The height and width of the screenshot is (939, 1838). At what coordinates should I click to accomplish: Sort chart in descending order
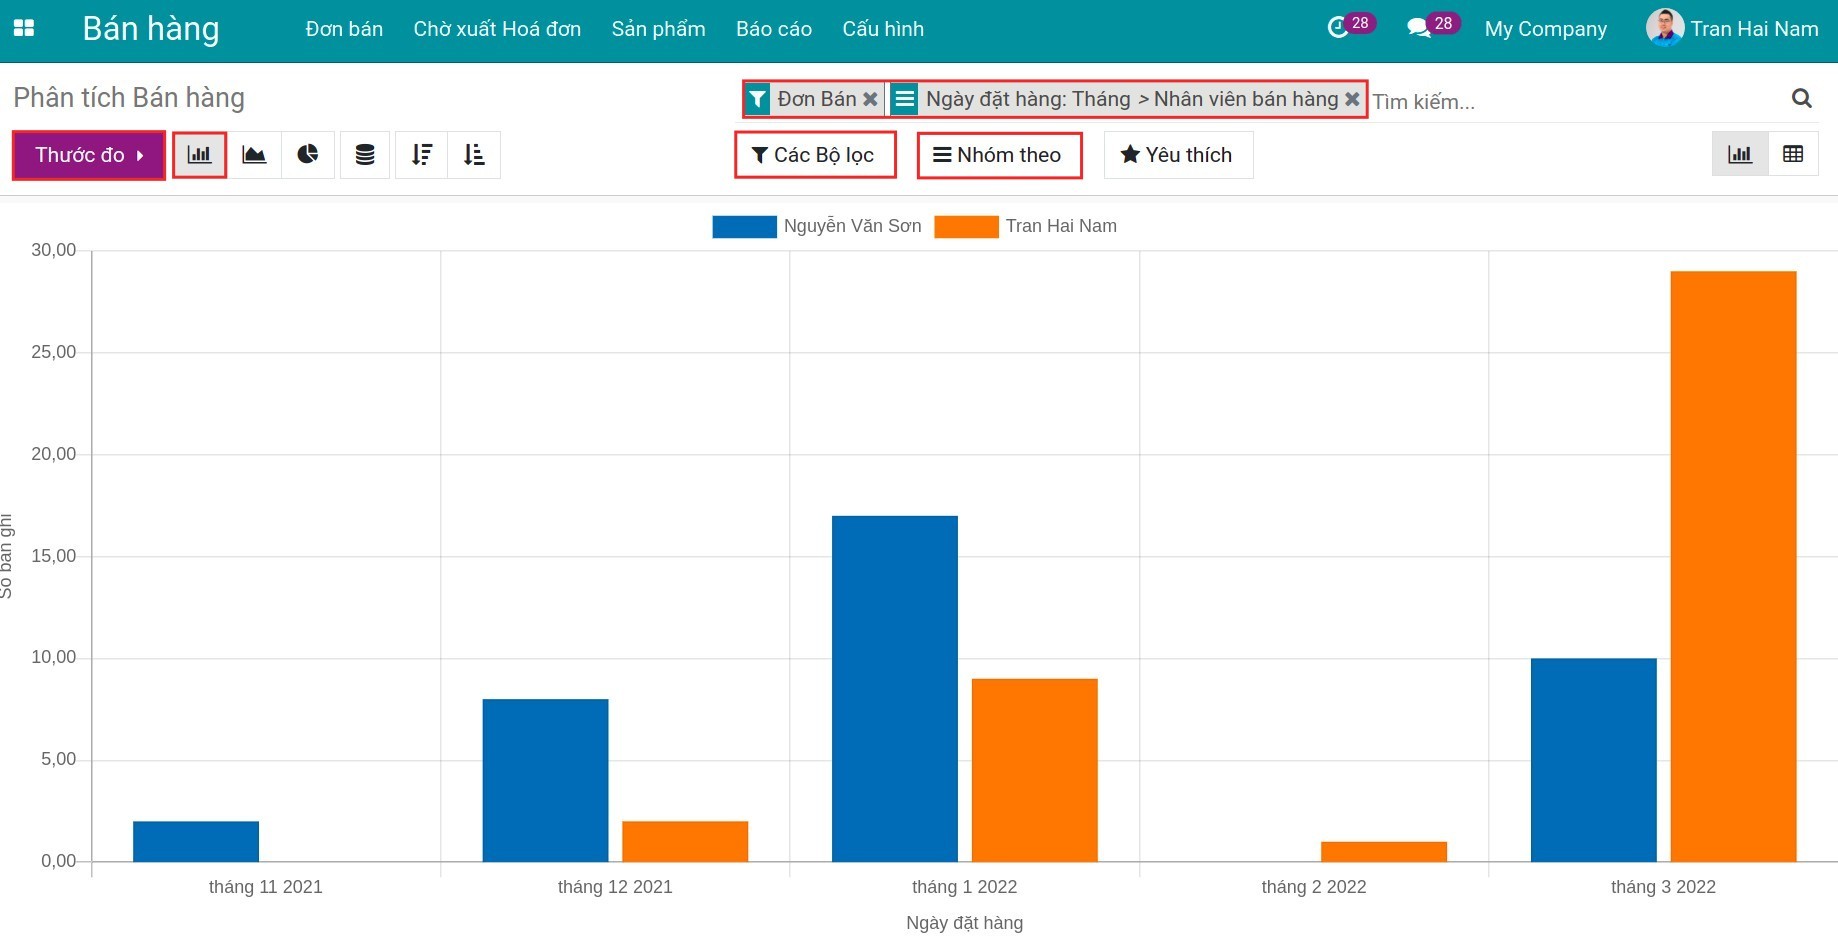(422, 155)
